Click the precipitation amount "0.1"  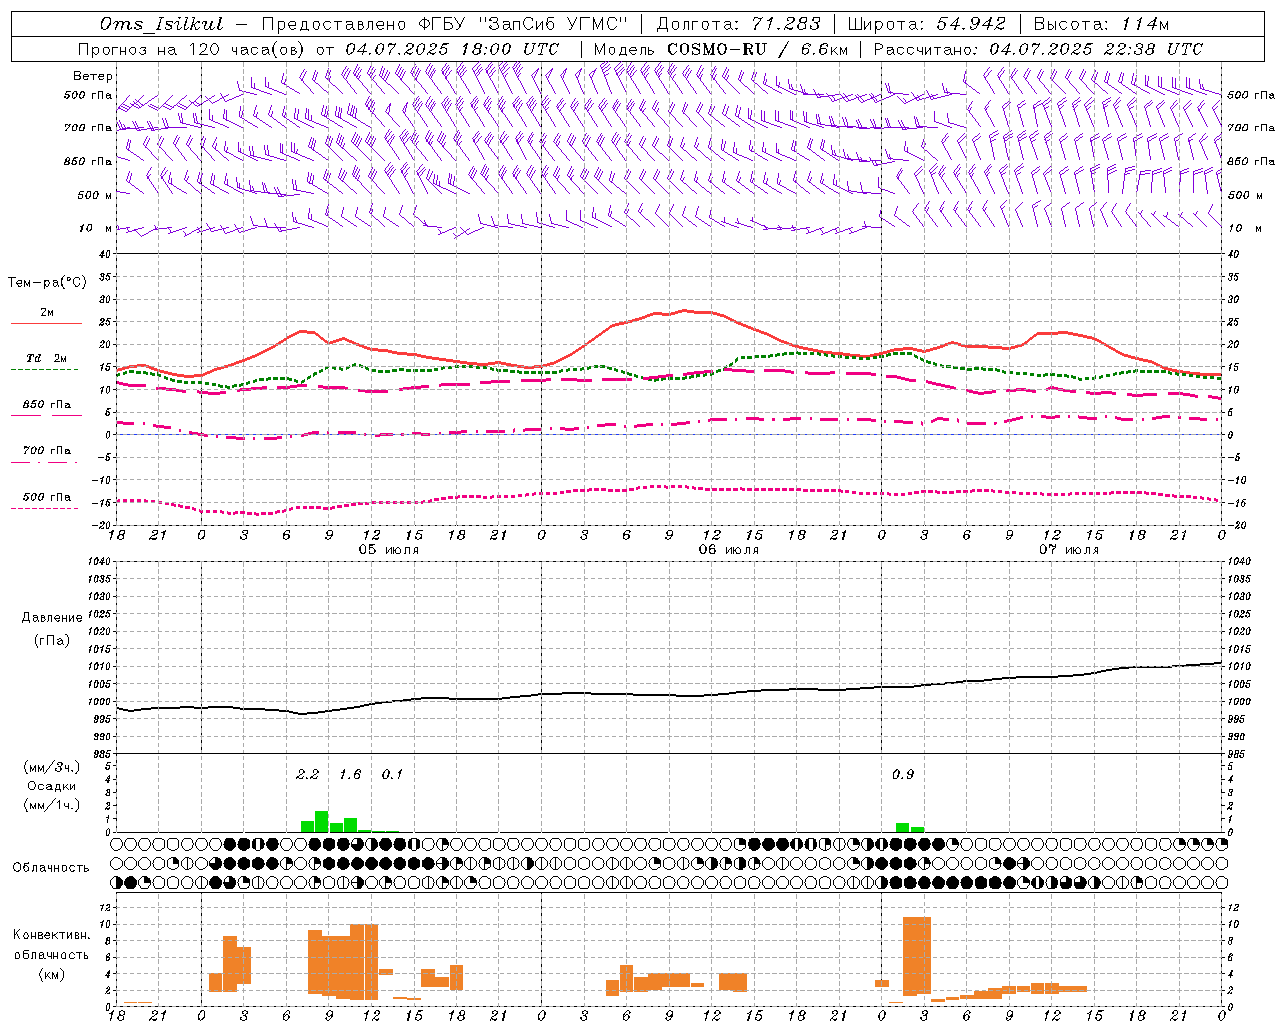coord(393,774)
